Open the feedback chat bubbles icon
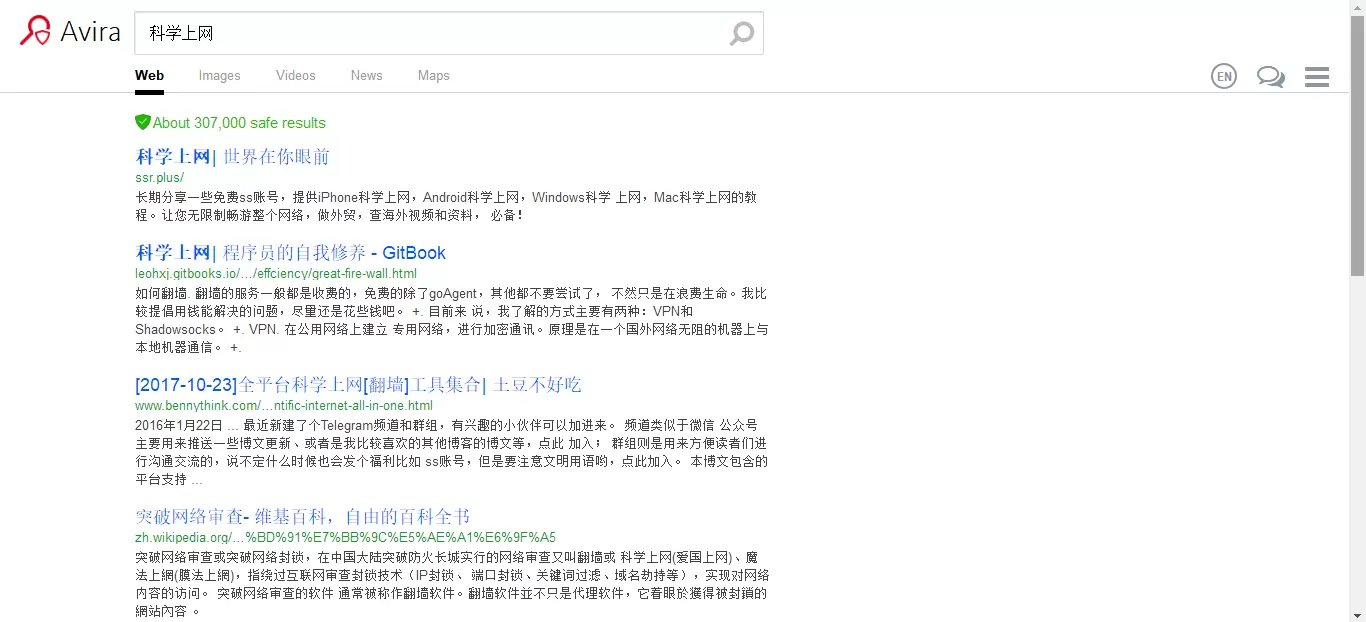The width and height of the screenshot is (1366, 622). point(1270,76)
